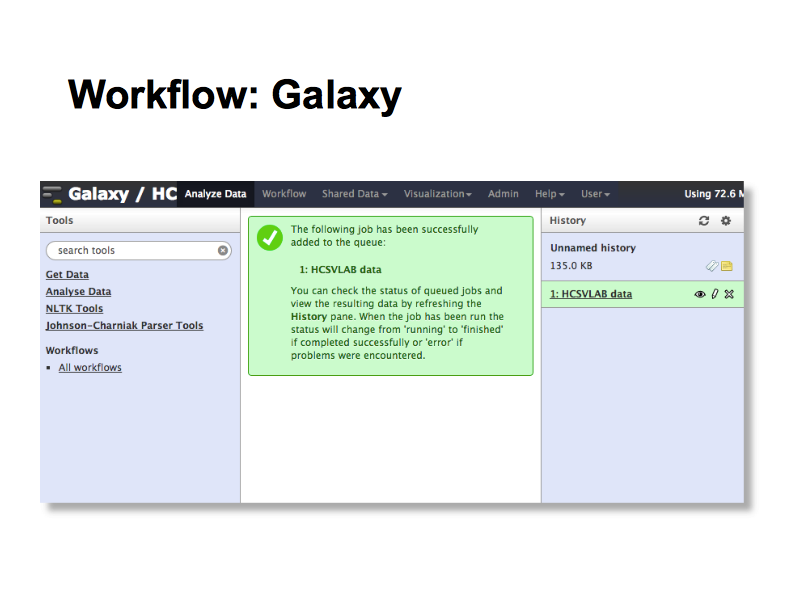Viewport: 800px width, 600px height.
Task: Switch to the Analyze Data tab
Action: [x=215, y=194]
